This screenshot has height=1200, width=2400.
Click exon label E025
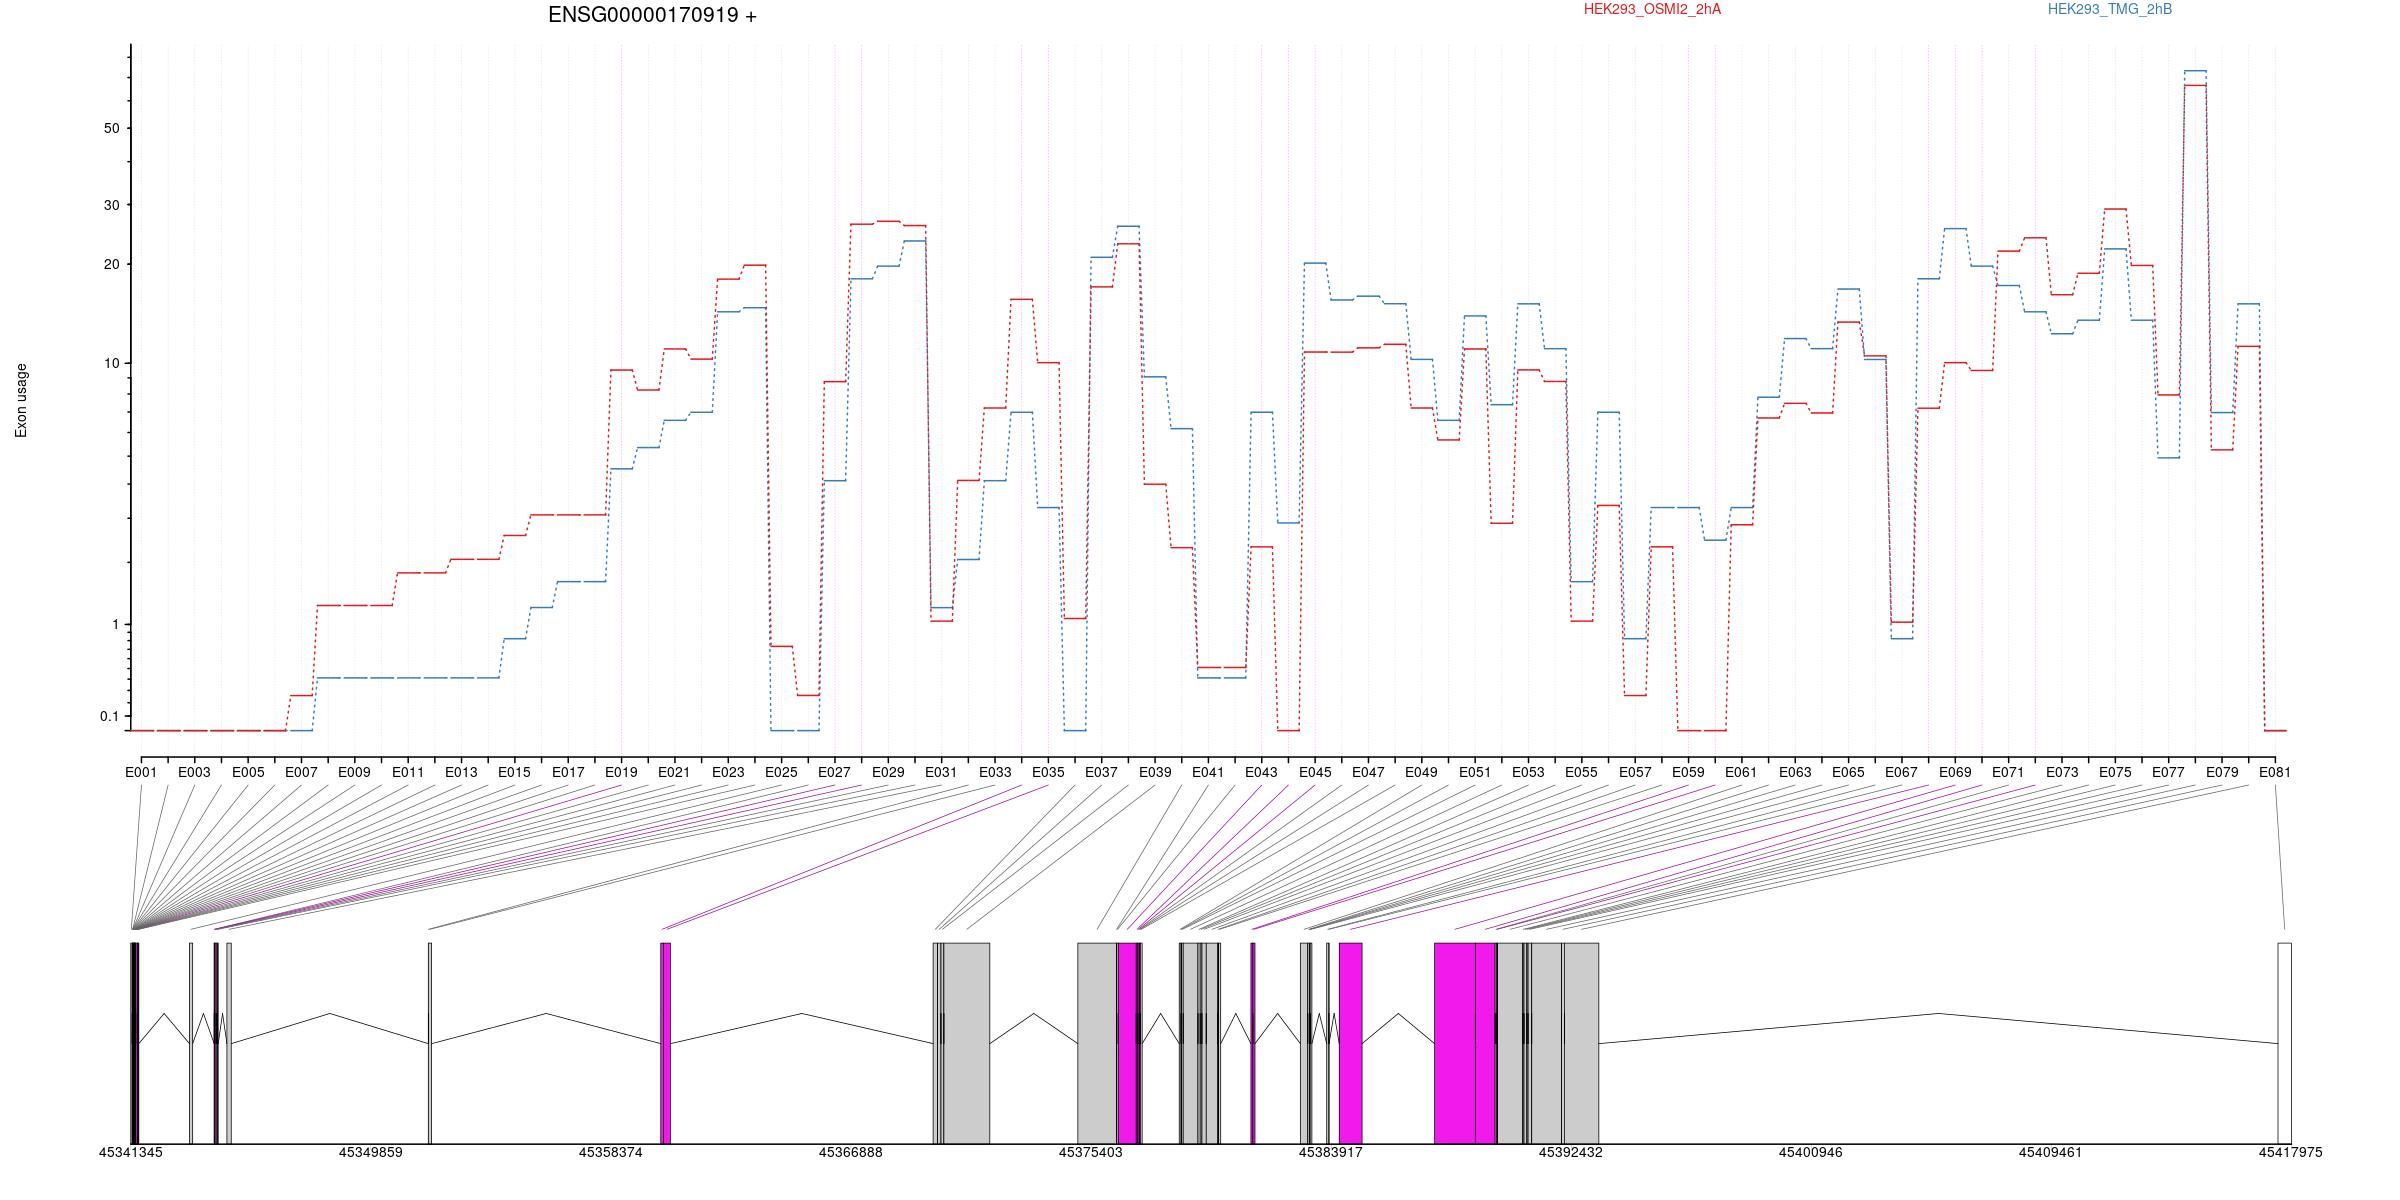pyautogui.click(x=781, y=772)
